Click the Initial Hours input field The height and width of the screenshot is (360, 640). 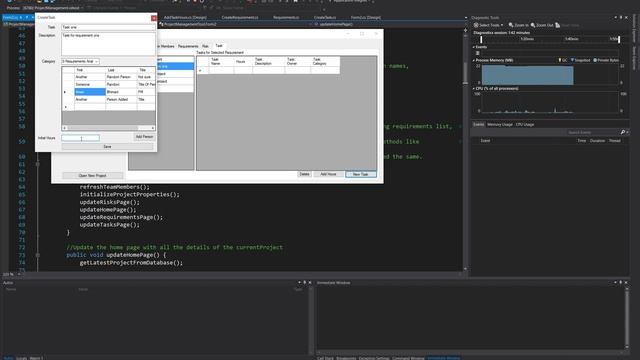(80, 138)
